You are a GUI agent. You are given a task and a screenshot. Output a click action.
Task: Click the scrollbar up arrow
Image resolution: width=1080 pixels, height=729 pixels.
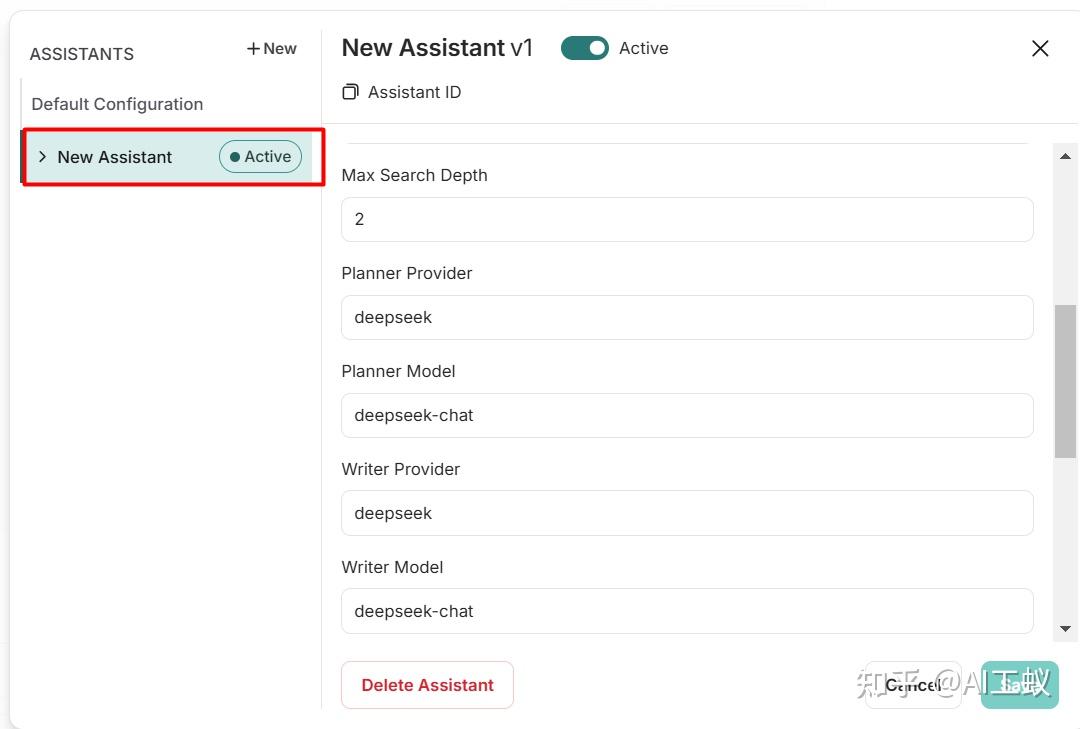(x=1065, y=157)
